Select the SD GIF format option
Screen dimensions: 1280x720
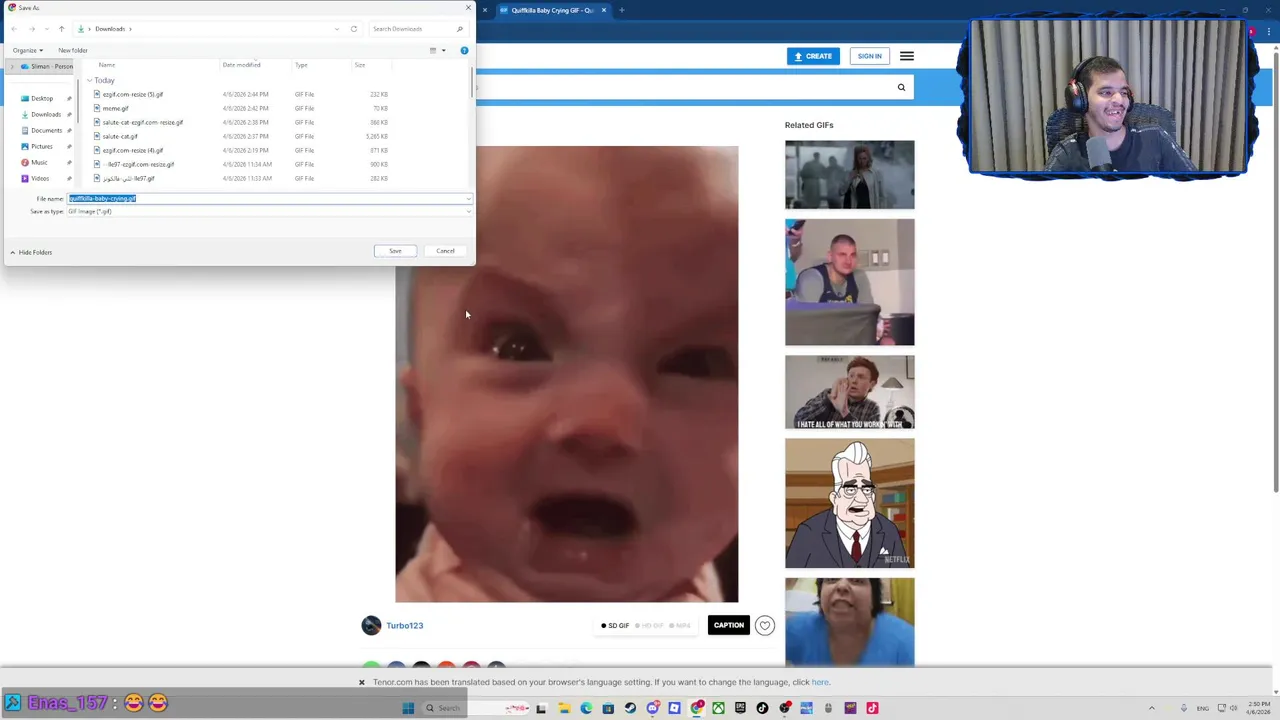click(615, 626)
